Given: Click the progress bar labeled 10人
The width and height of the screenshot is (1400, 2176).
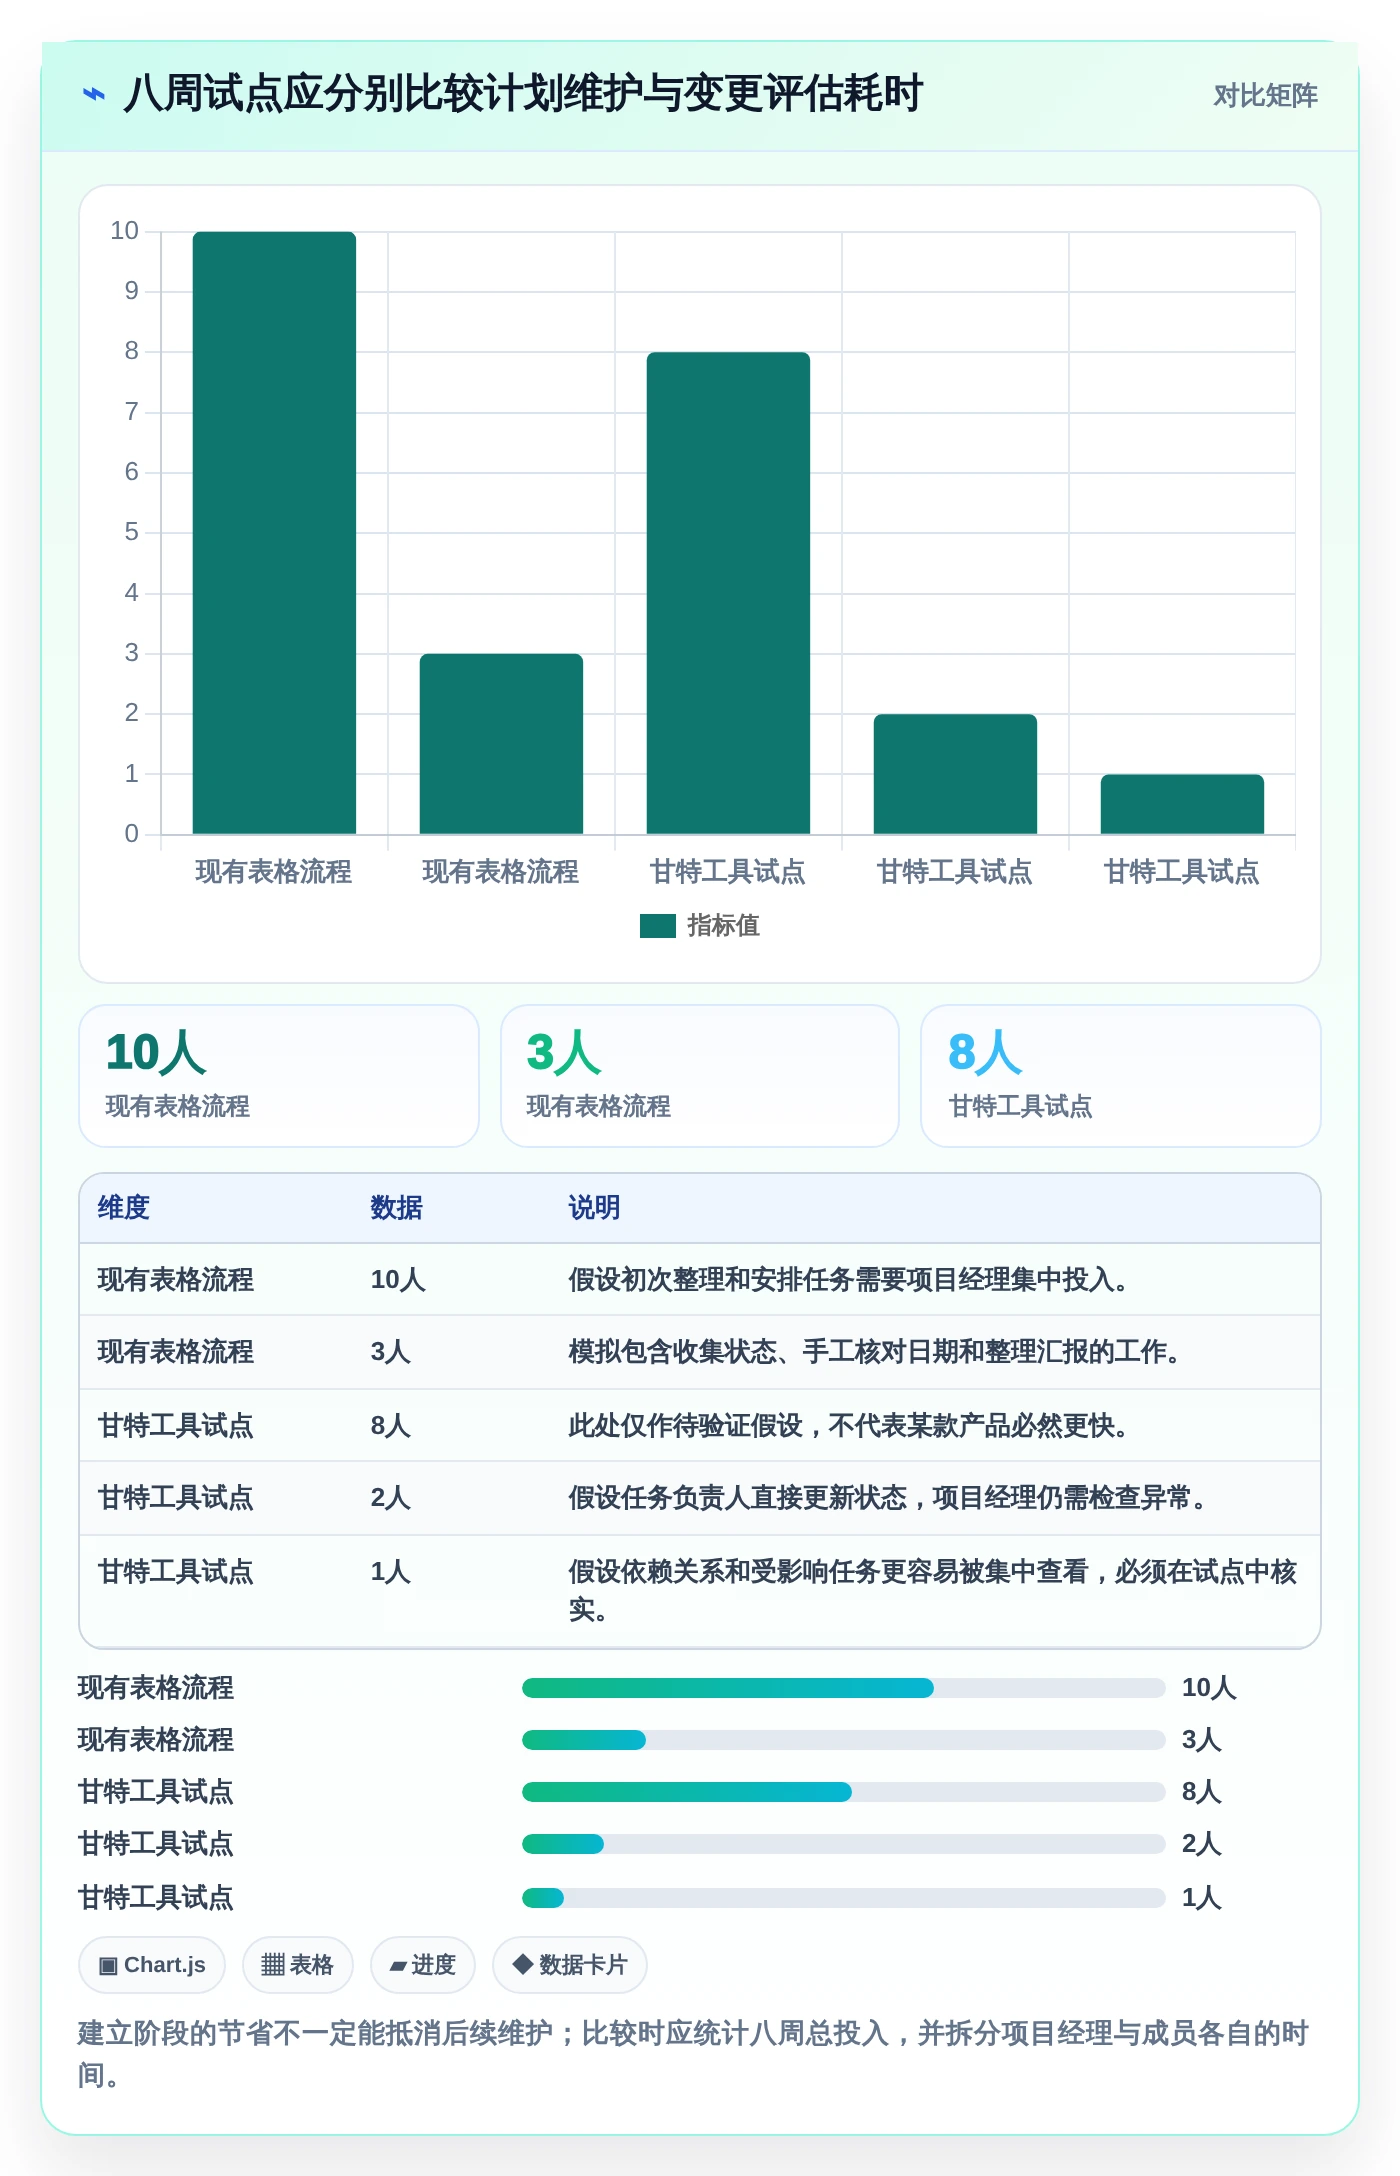Looking at the screenshot, I should (844, 1688).
